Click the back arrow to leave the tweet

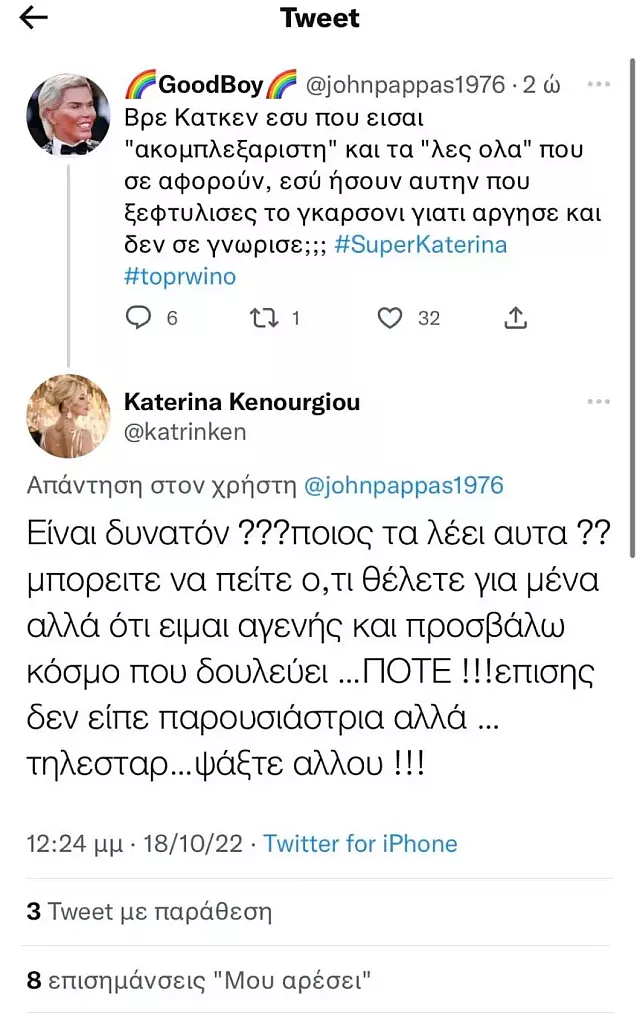(x=33, y=17)
